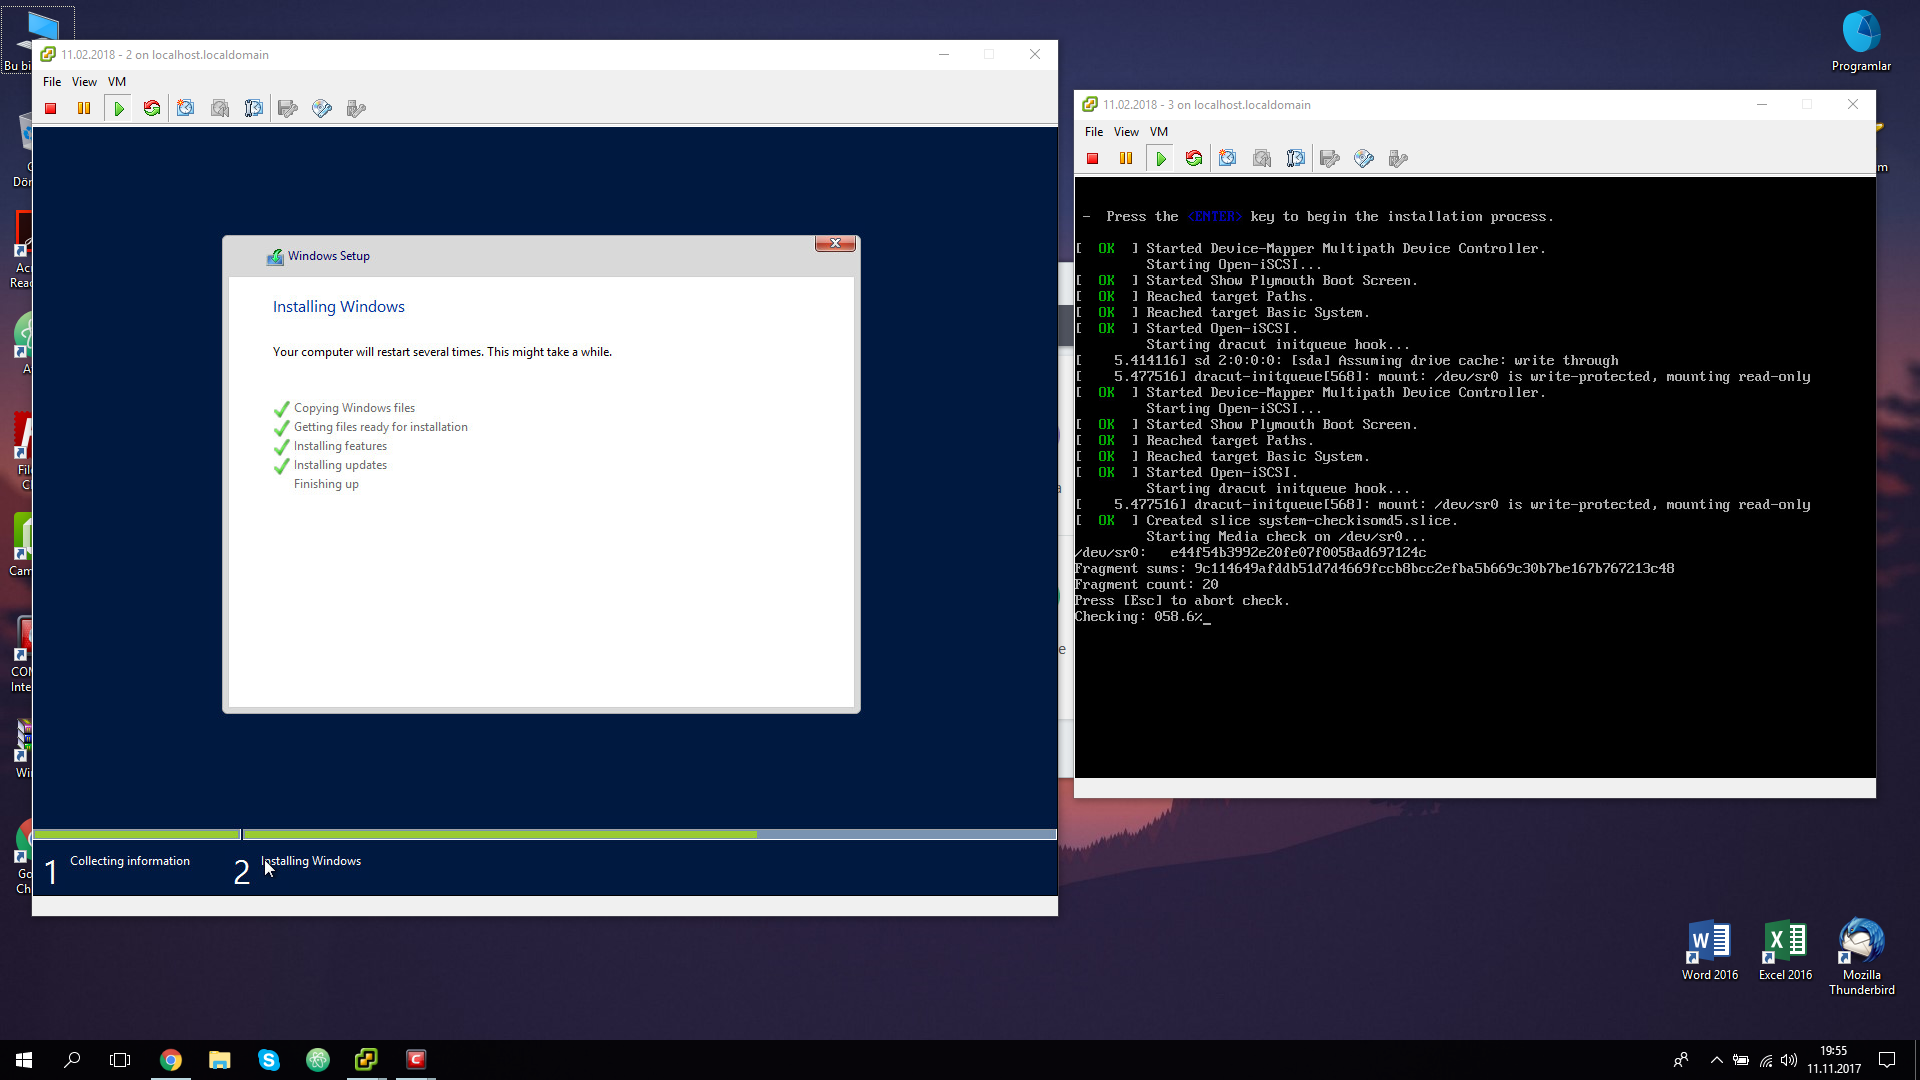Open red Camtasia-style taskbar app icon

click(416, 1060)
